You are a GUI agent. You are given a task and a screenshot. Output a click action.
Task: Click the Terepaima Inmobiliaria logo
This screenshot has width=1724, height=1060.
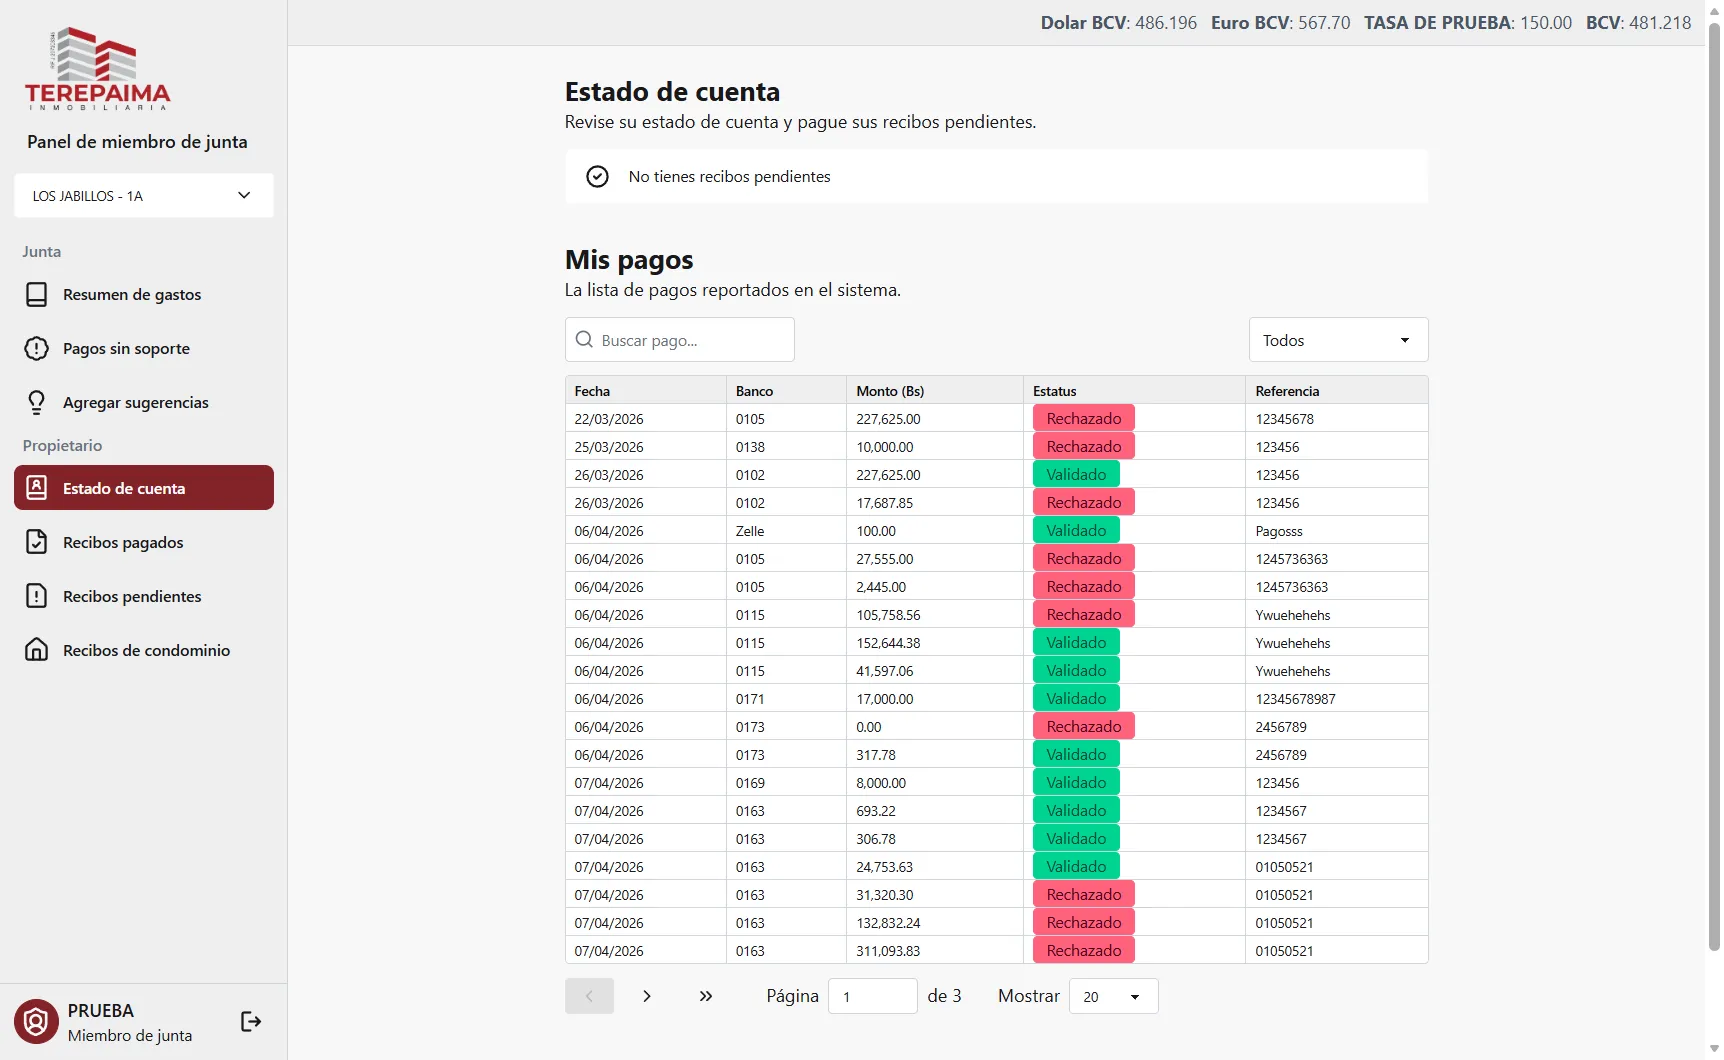click(97, 69)
